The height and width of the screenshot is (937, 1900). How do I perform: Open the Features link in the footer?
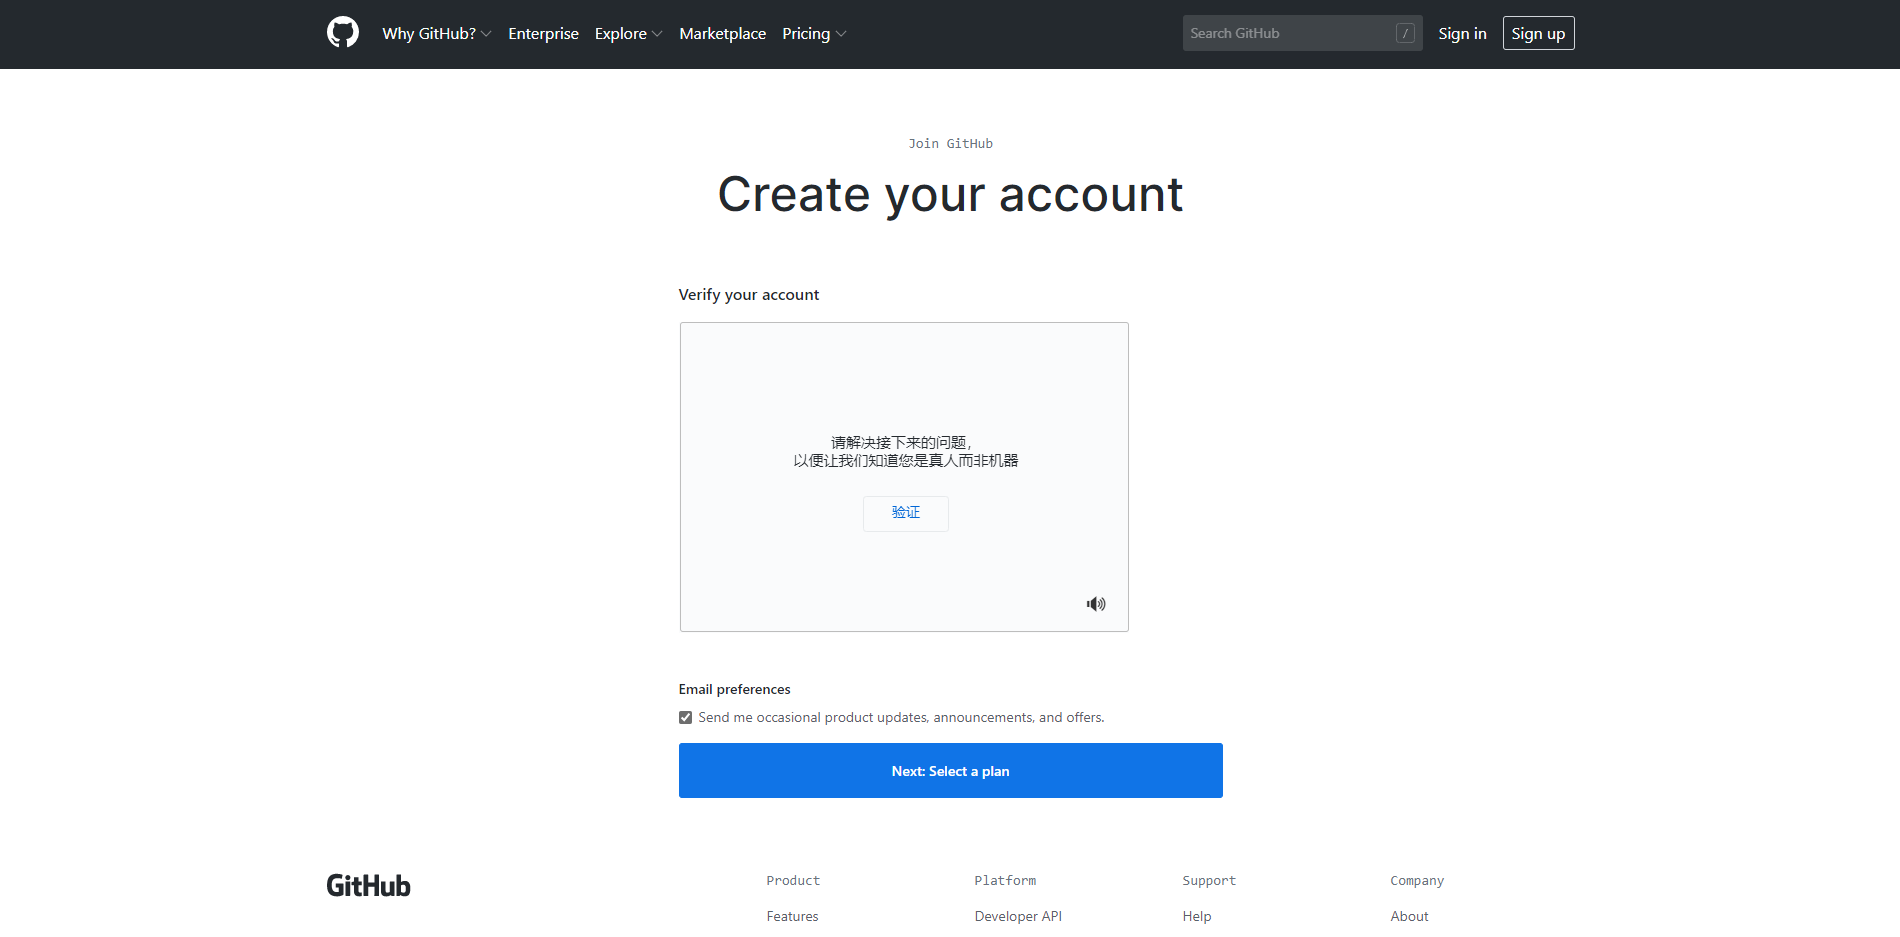click(792, 916)
